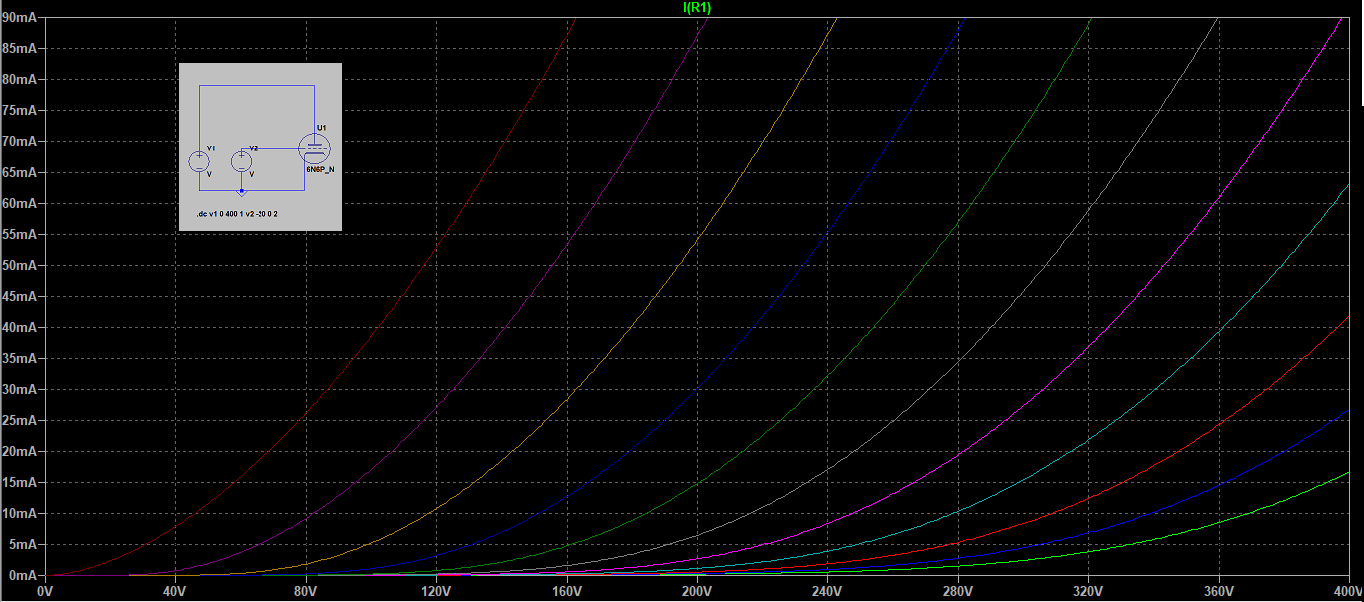
Task: Click the 90mA axis label
Action: tap(19, 18)
